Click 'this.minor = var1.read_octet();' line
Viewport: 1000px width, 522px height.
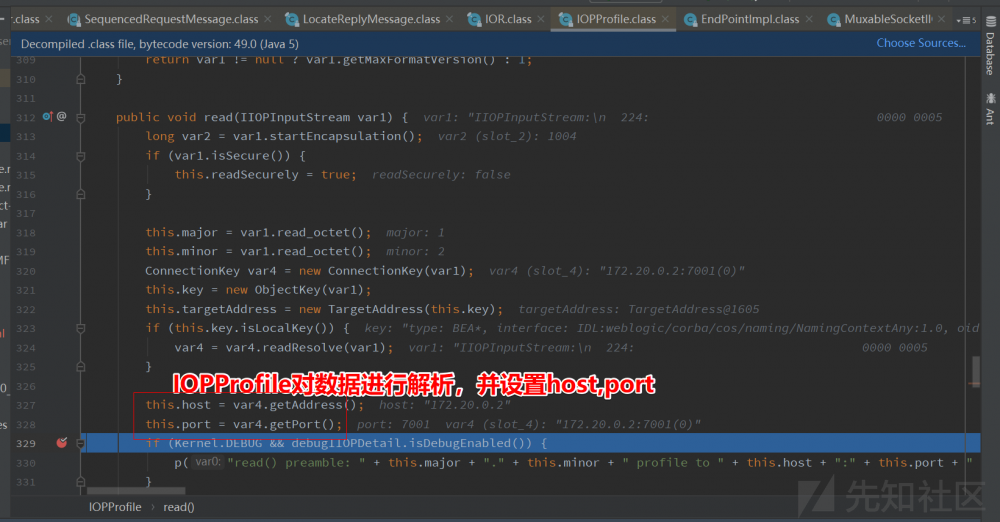(258, 251)
